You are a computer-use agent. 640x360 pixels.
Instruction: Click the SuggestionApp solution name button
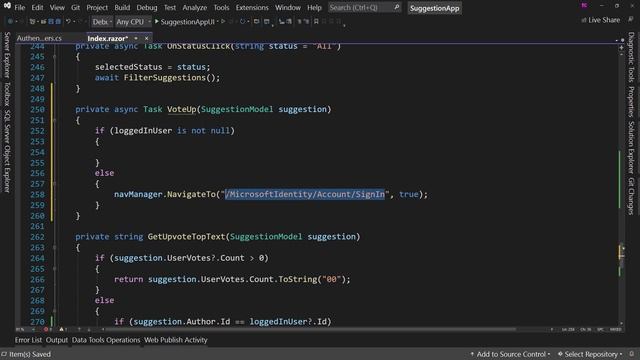click(435, 8)
